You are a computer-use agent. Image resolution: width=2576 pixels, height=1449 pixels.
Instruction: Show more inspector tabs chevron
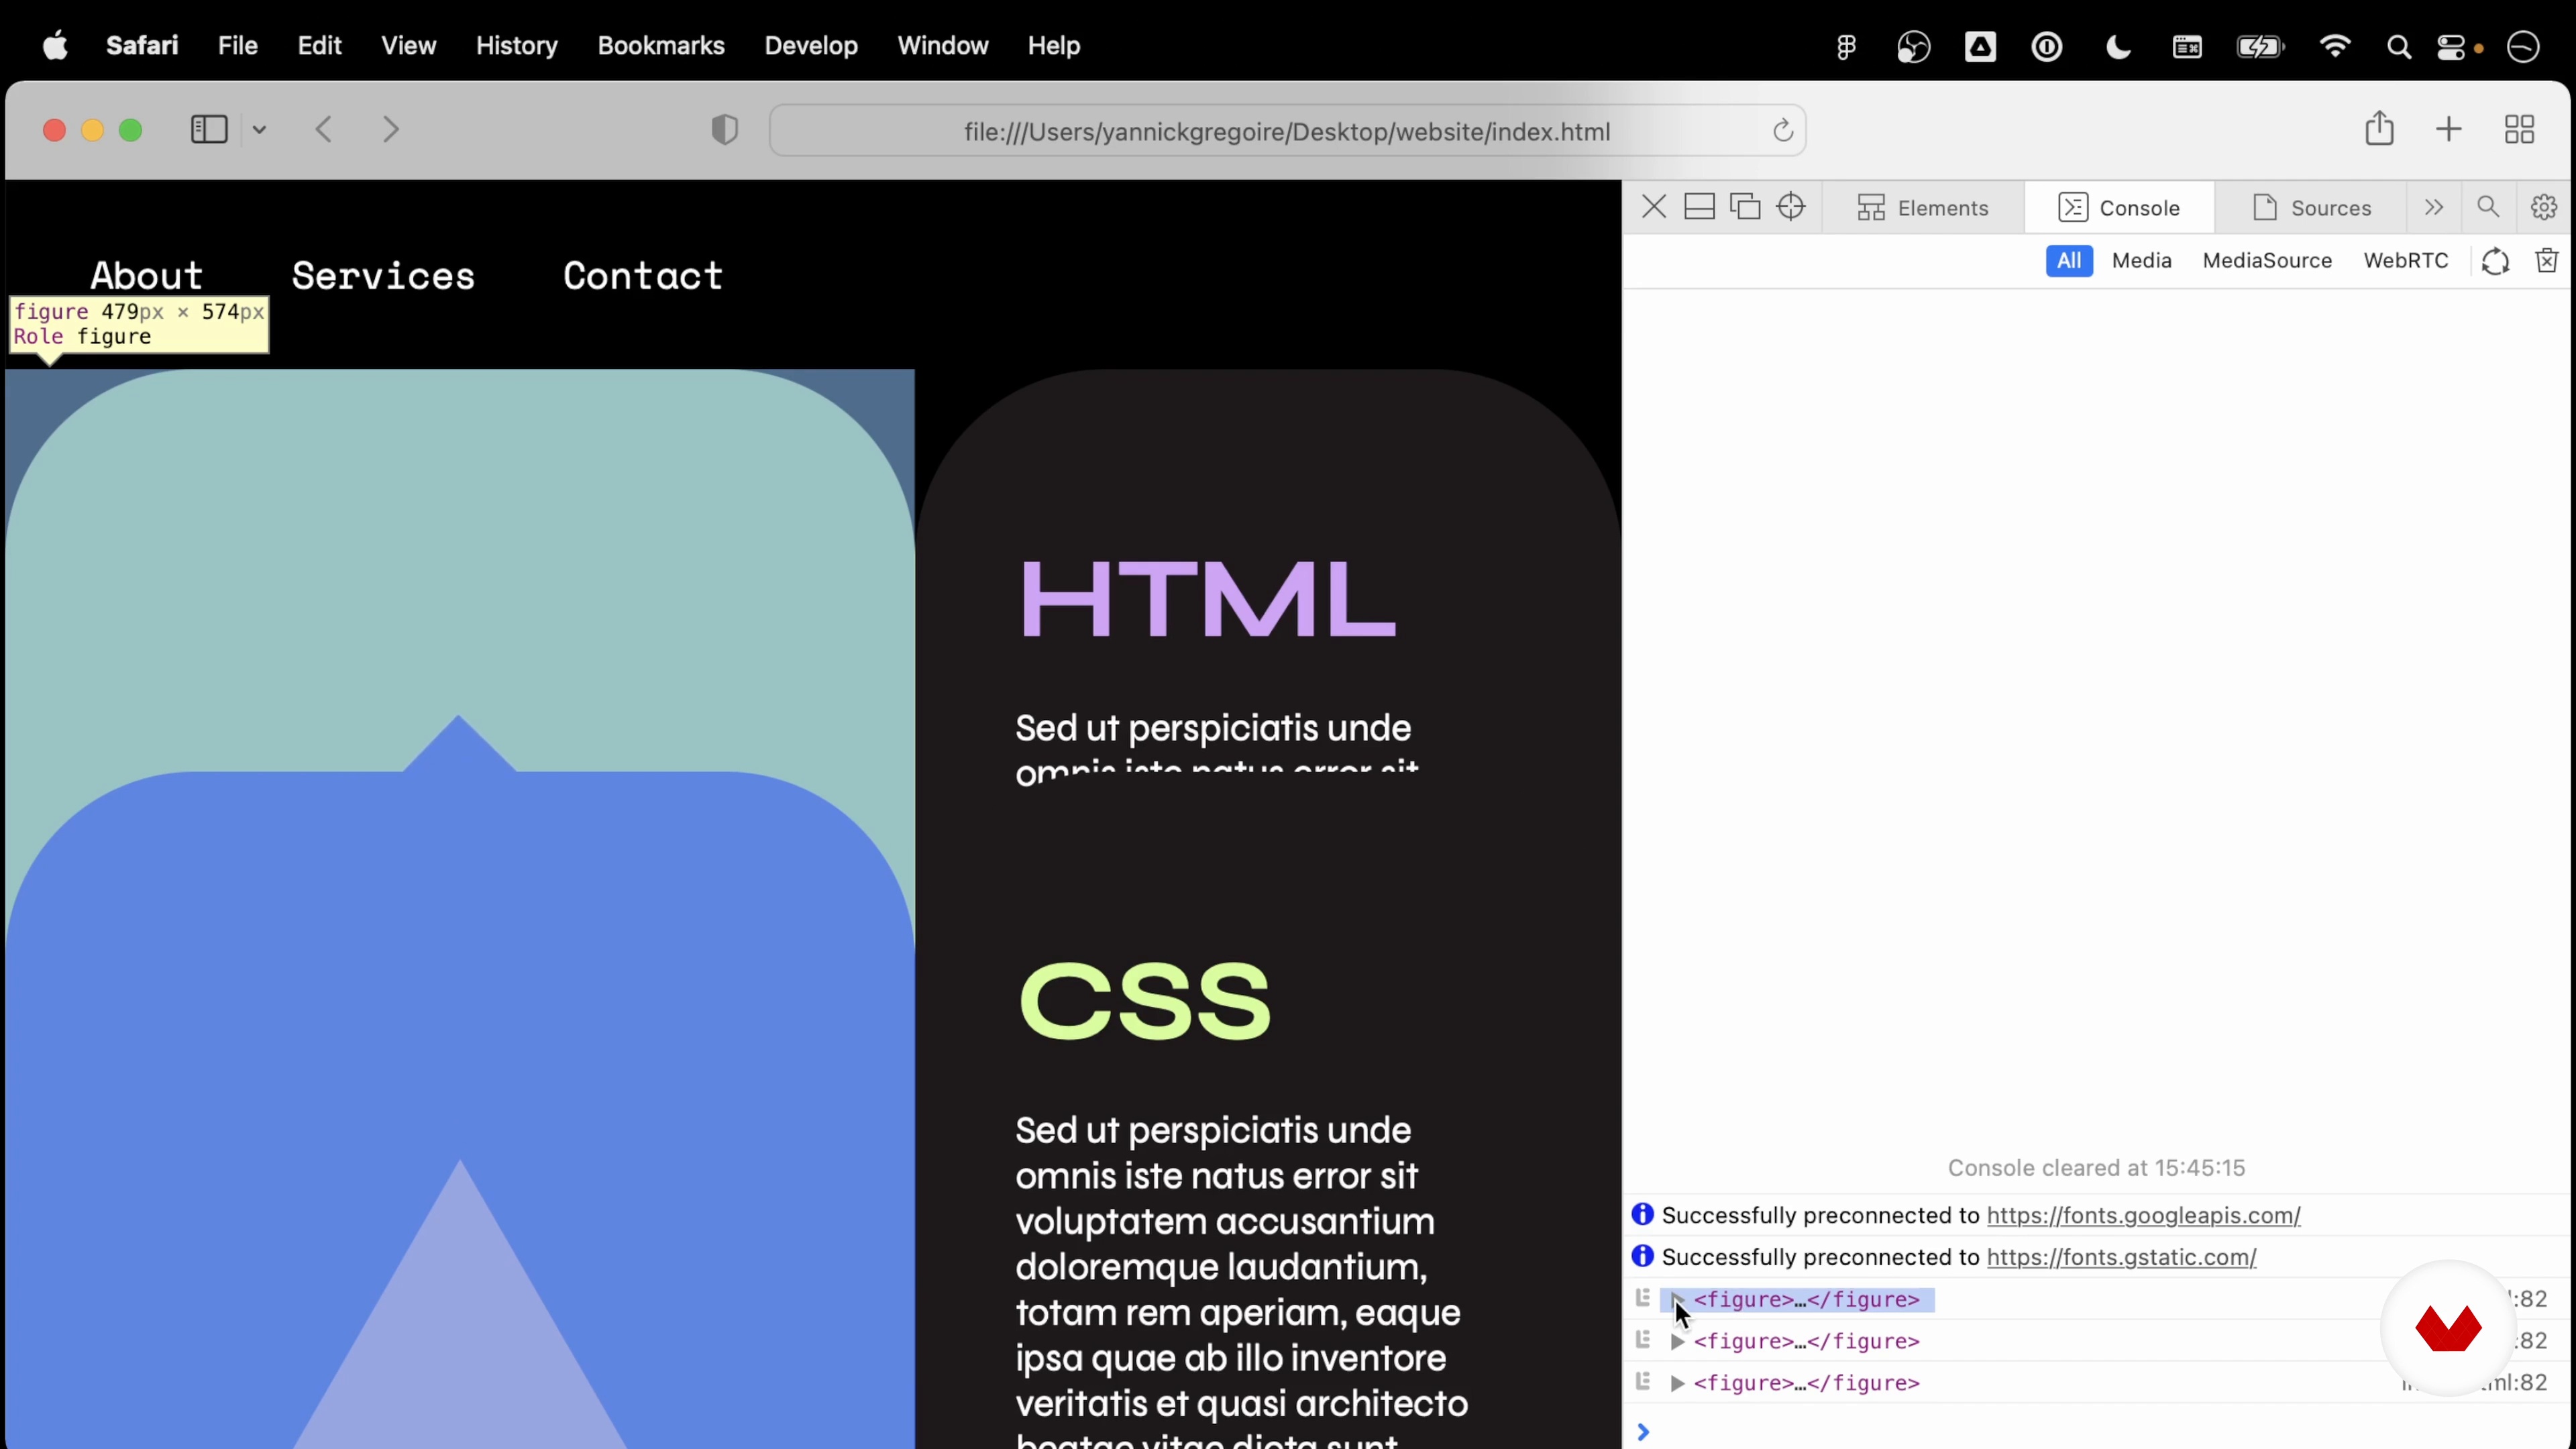point(2434,207)
